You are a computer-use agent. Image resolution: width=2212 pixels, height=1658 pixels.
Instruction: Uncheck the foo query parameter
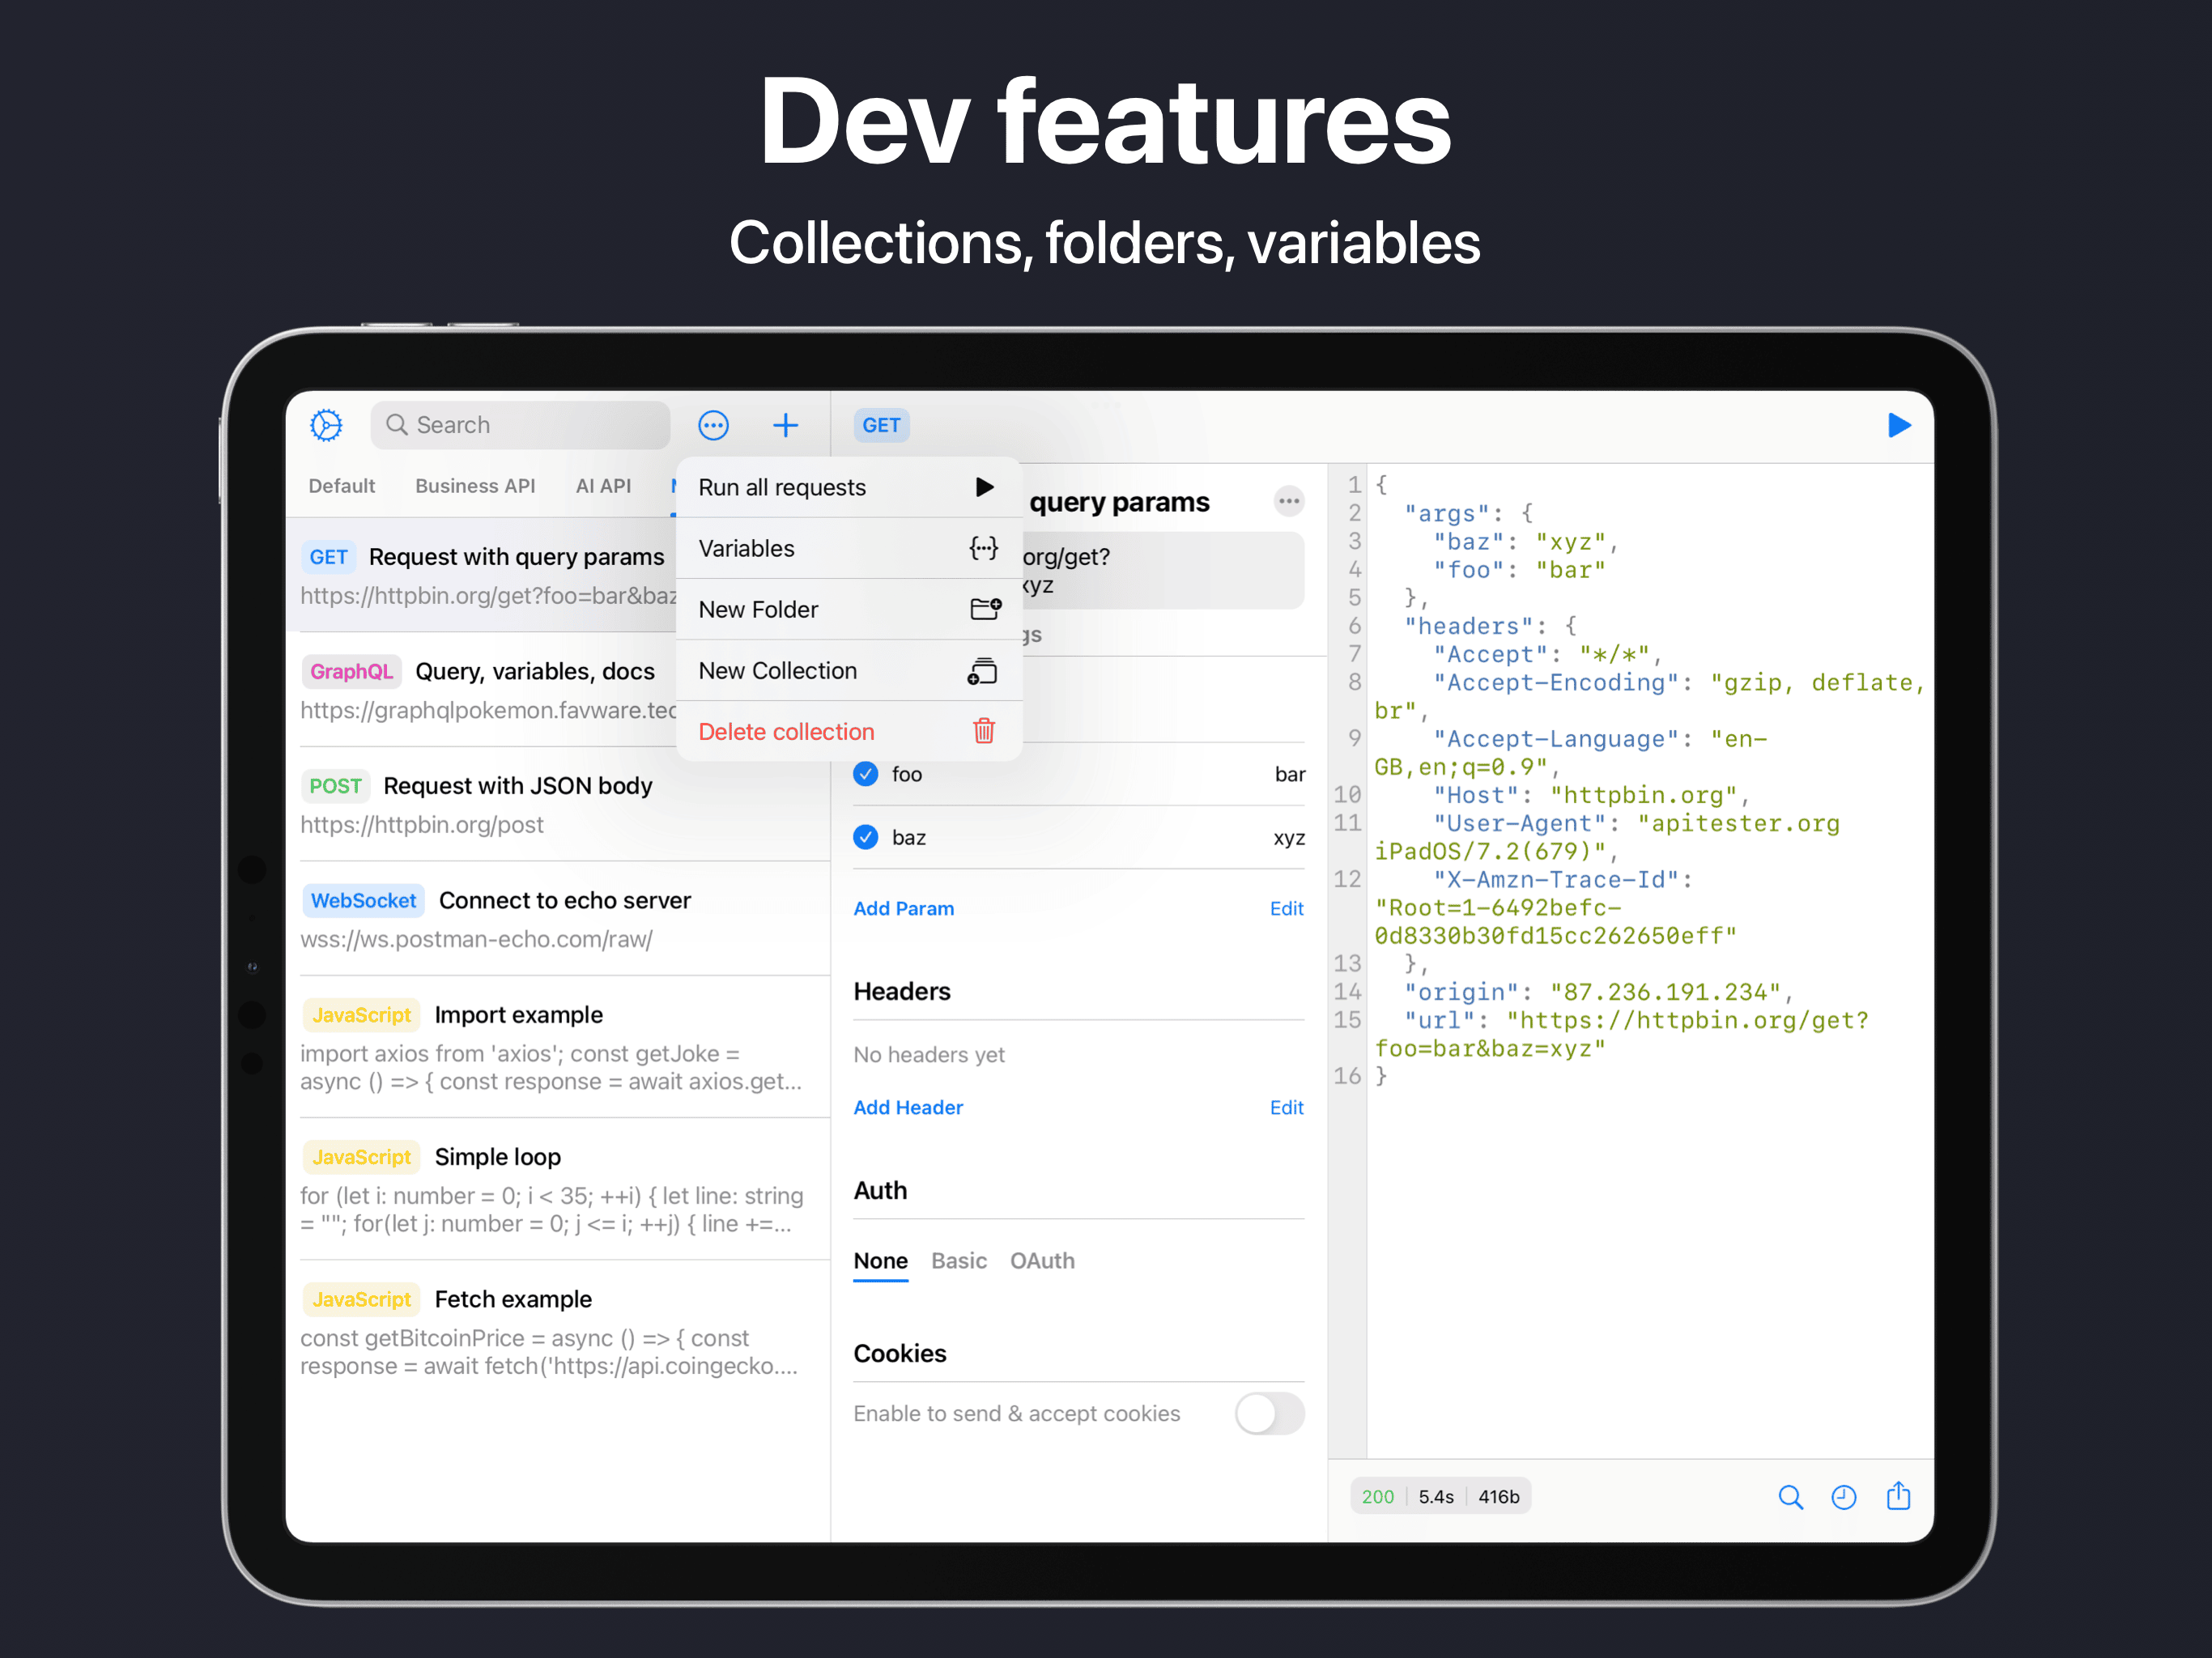[x=865, y=774]
